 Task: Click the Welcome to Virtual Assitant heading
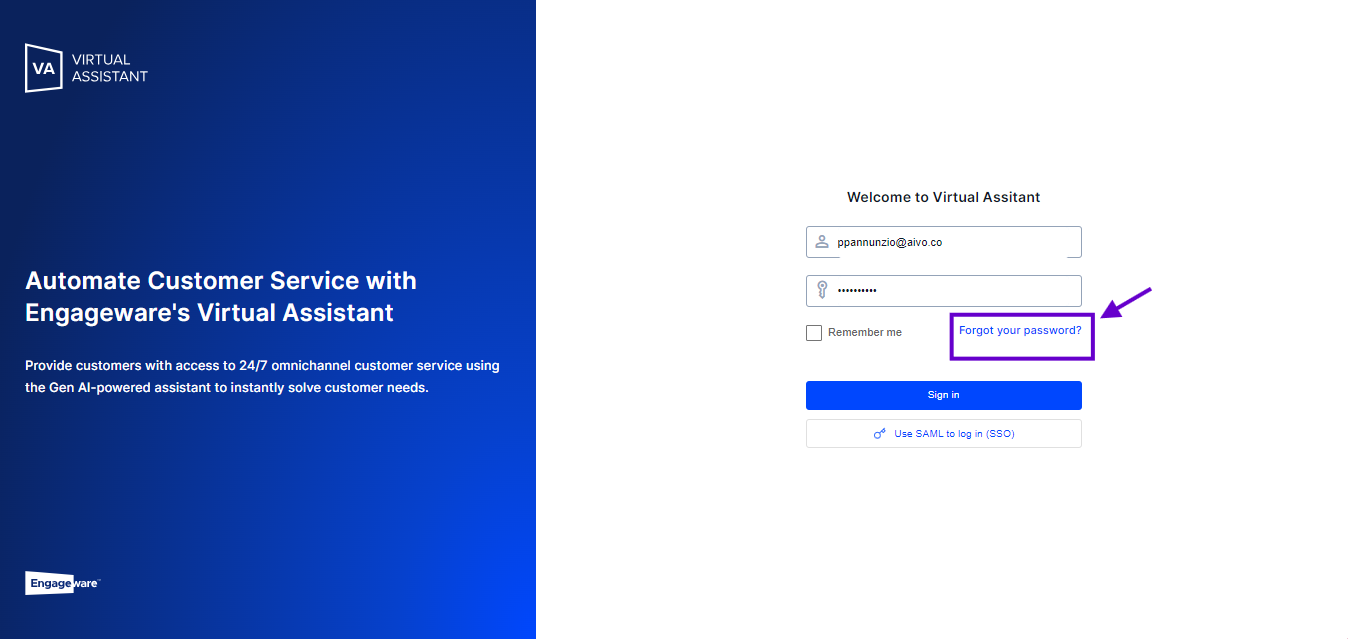point(943,197)
